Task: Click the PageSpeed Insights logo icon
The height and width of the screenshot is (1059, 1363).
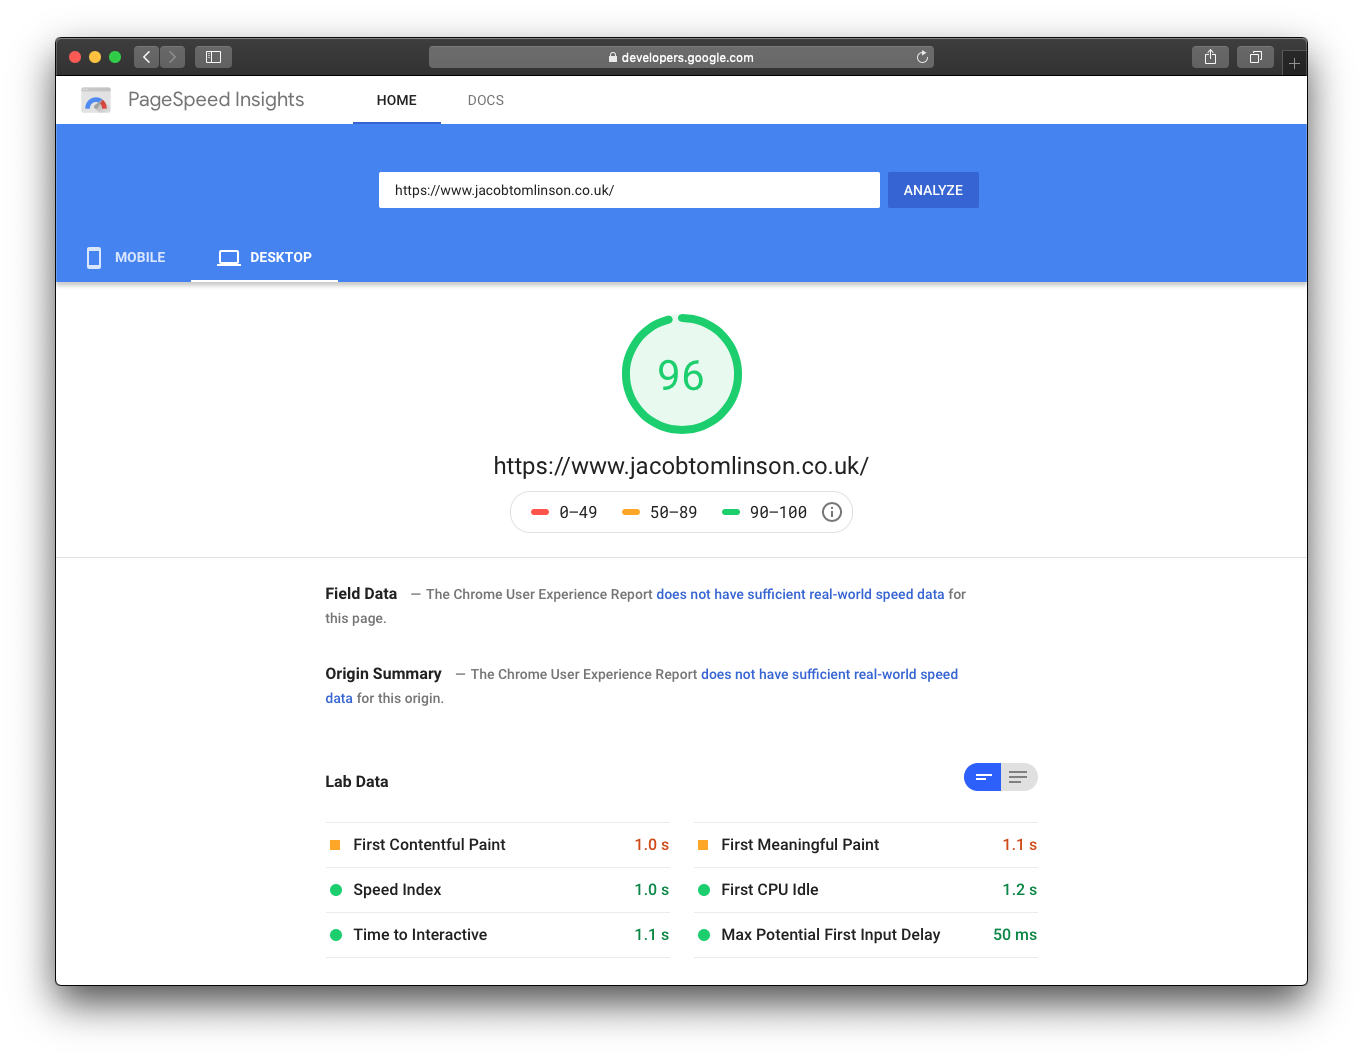Action: [x=95, y=99]
